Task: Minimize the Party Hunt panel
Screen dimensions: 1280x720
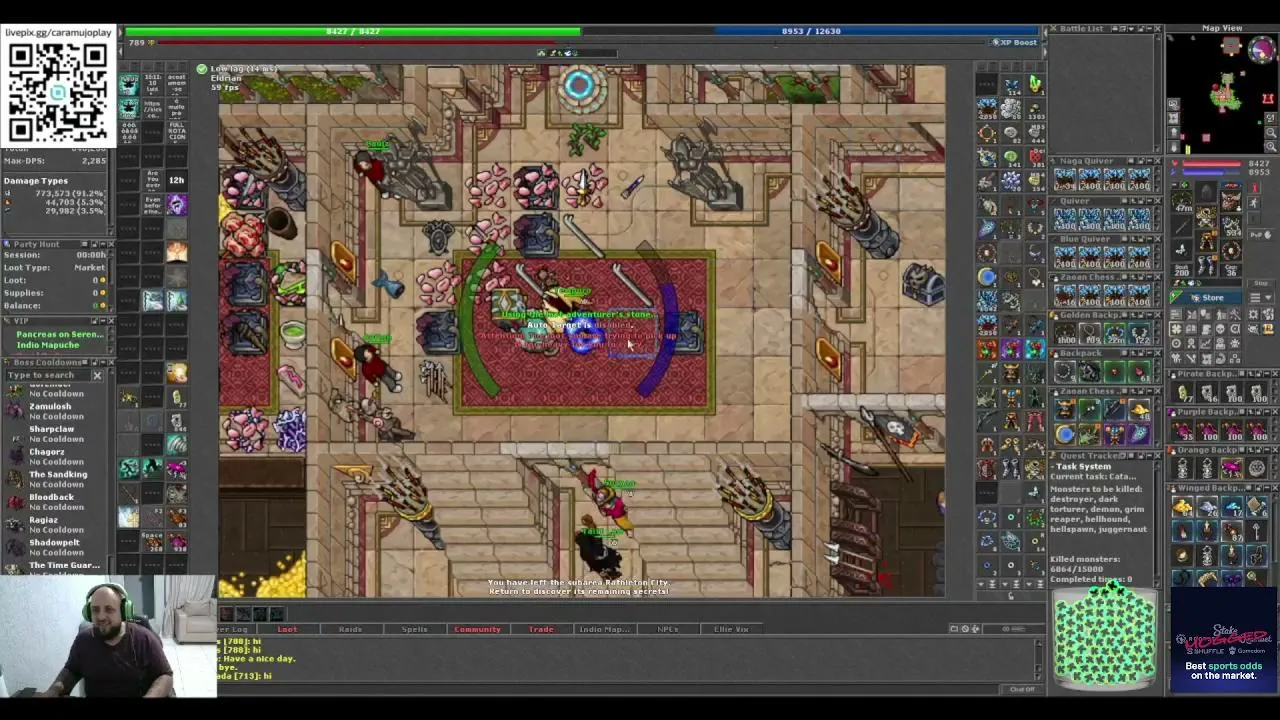Action: pyautogui.click(x=101, y=244)
